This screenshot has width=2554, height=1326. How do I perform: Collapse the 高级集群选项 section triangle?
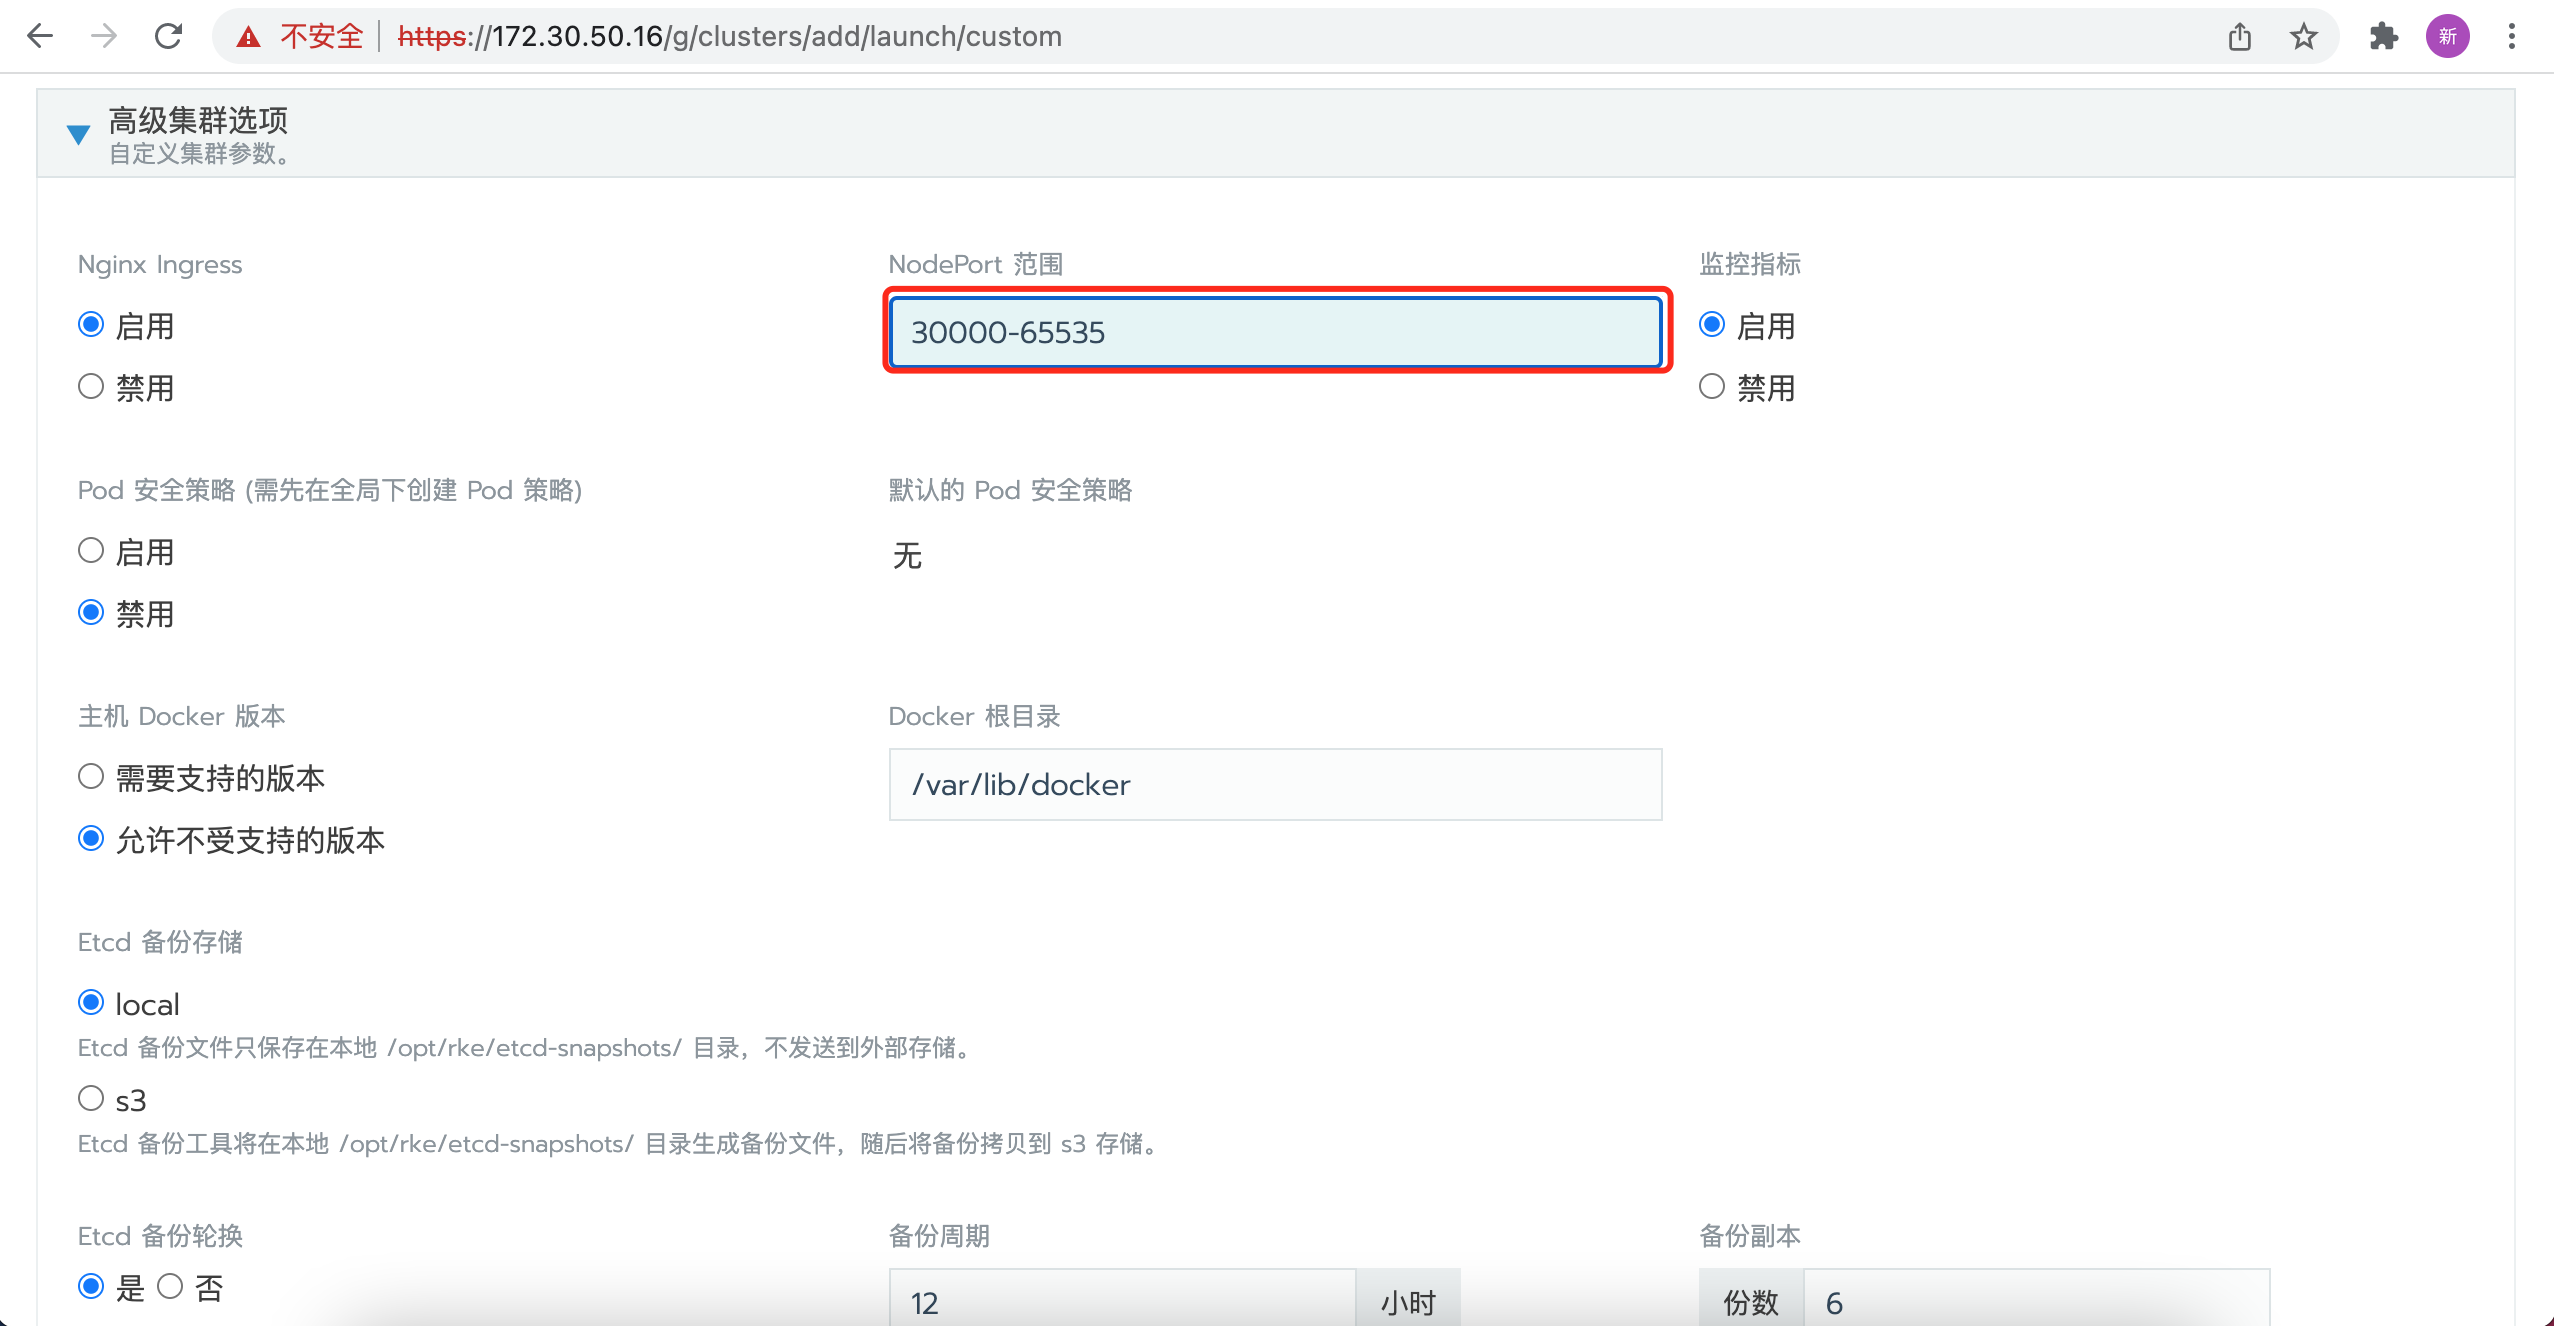[78, 134]
